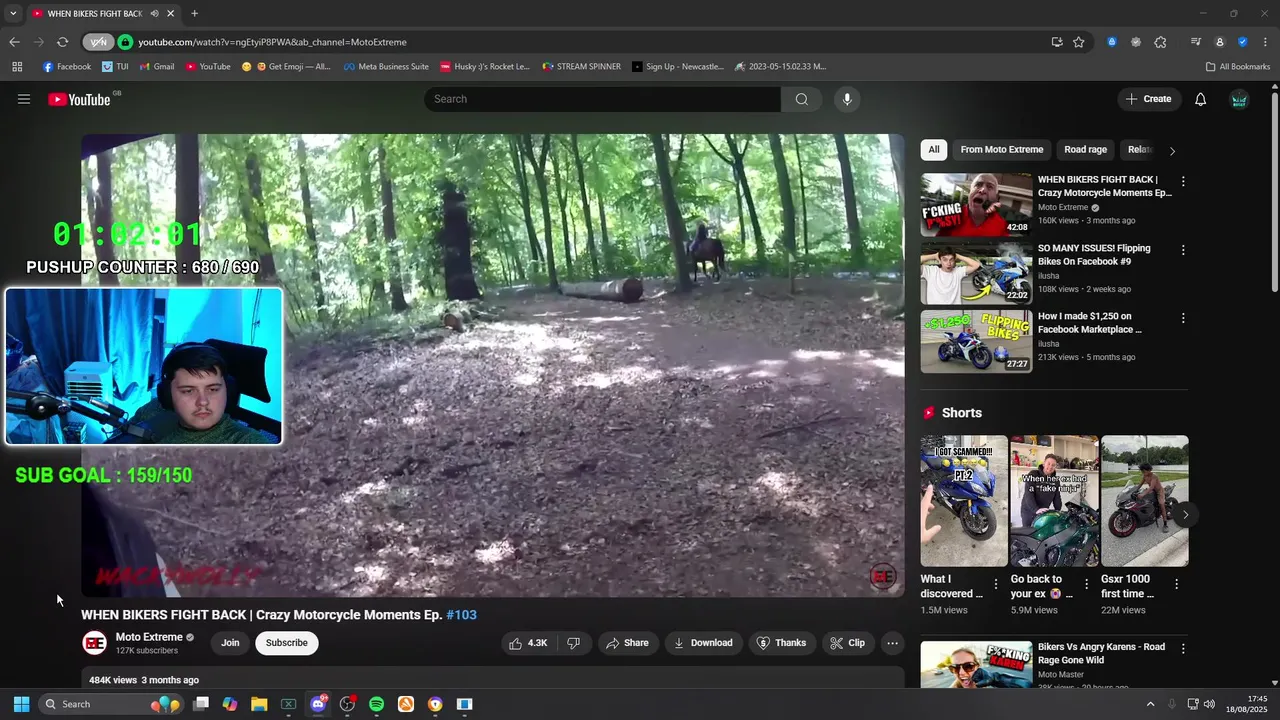The image size is (1280, 720).
Task: Open options for How I made $1,250 video
Action: [x=1183, y=318]
